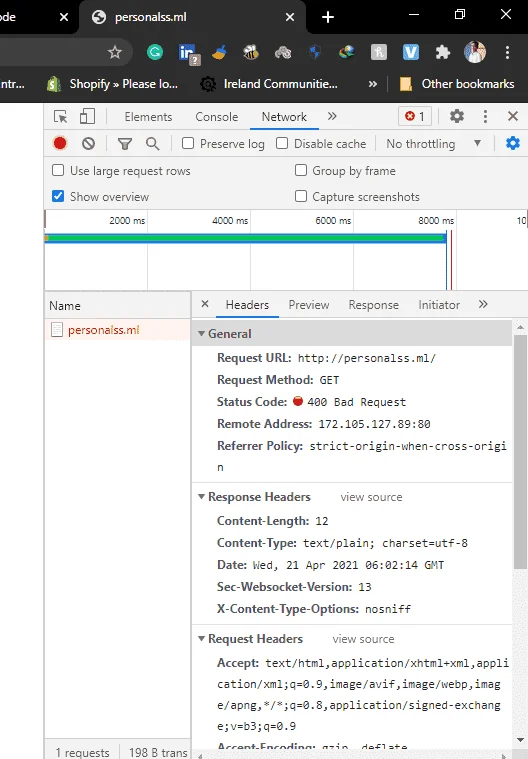This screenshot has width=528, height=759.
Task: Open the Preview tab
Action: coord(309,305)
